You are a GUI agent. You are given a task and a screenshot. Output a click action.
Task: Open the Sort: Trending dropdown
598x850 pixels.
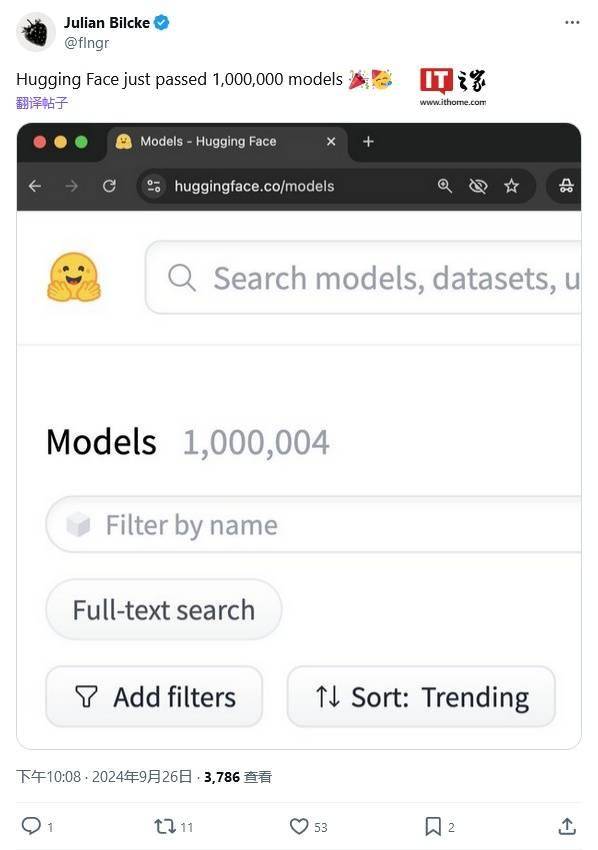point(421,697)
